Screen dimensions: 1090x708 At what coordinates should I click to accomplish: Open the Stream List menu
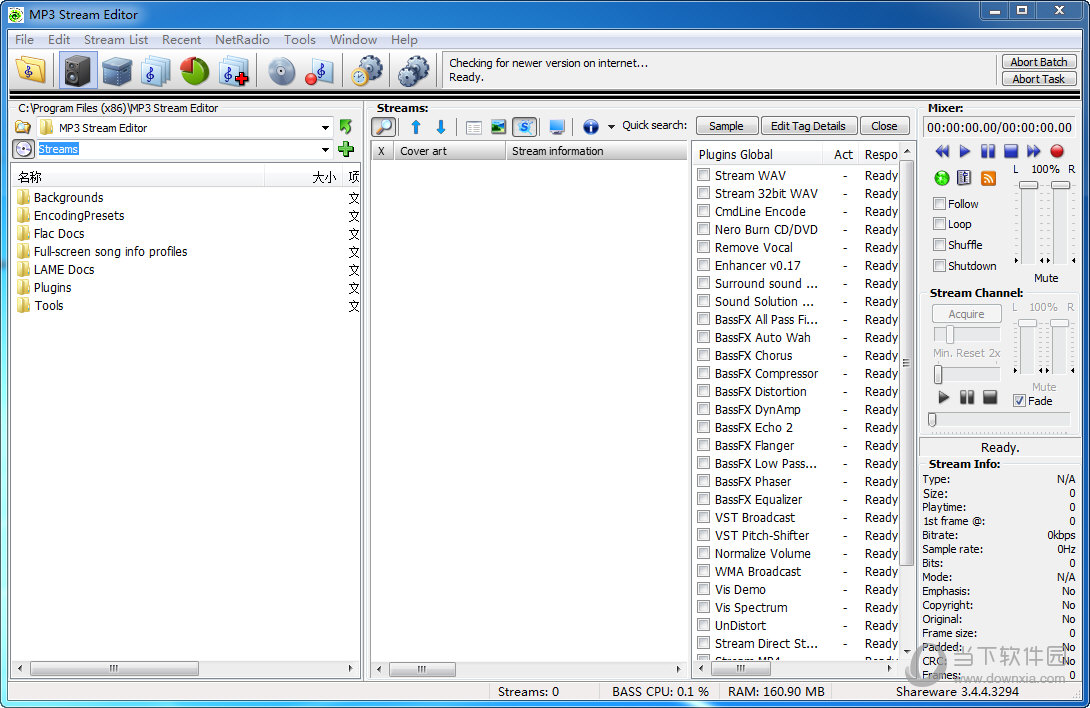pos(116,40)
